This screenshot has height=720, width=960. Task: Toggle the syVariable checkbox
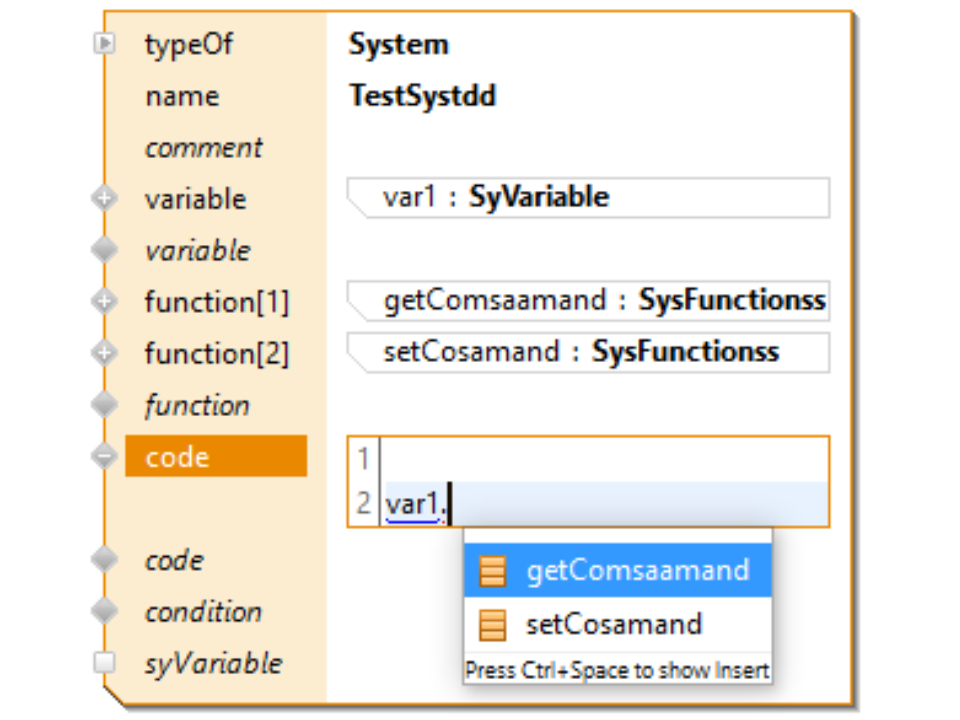coord(105,664)
